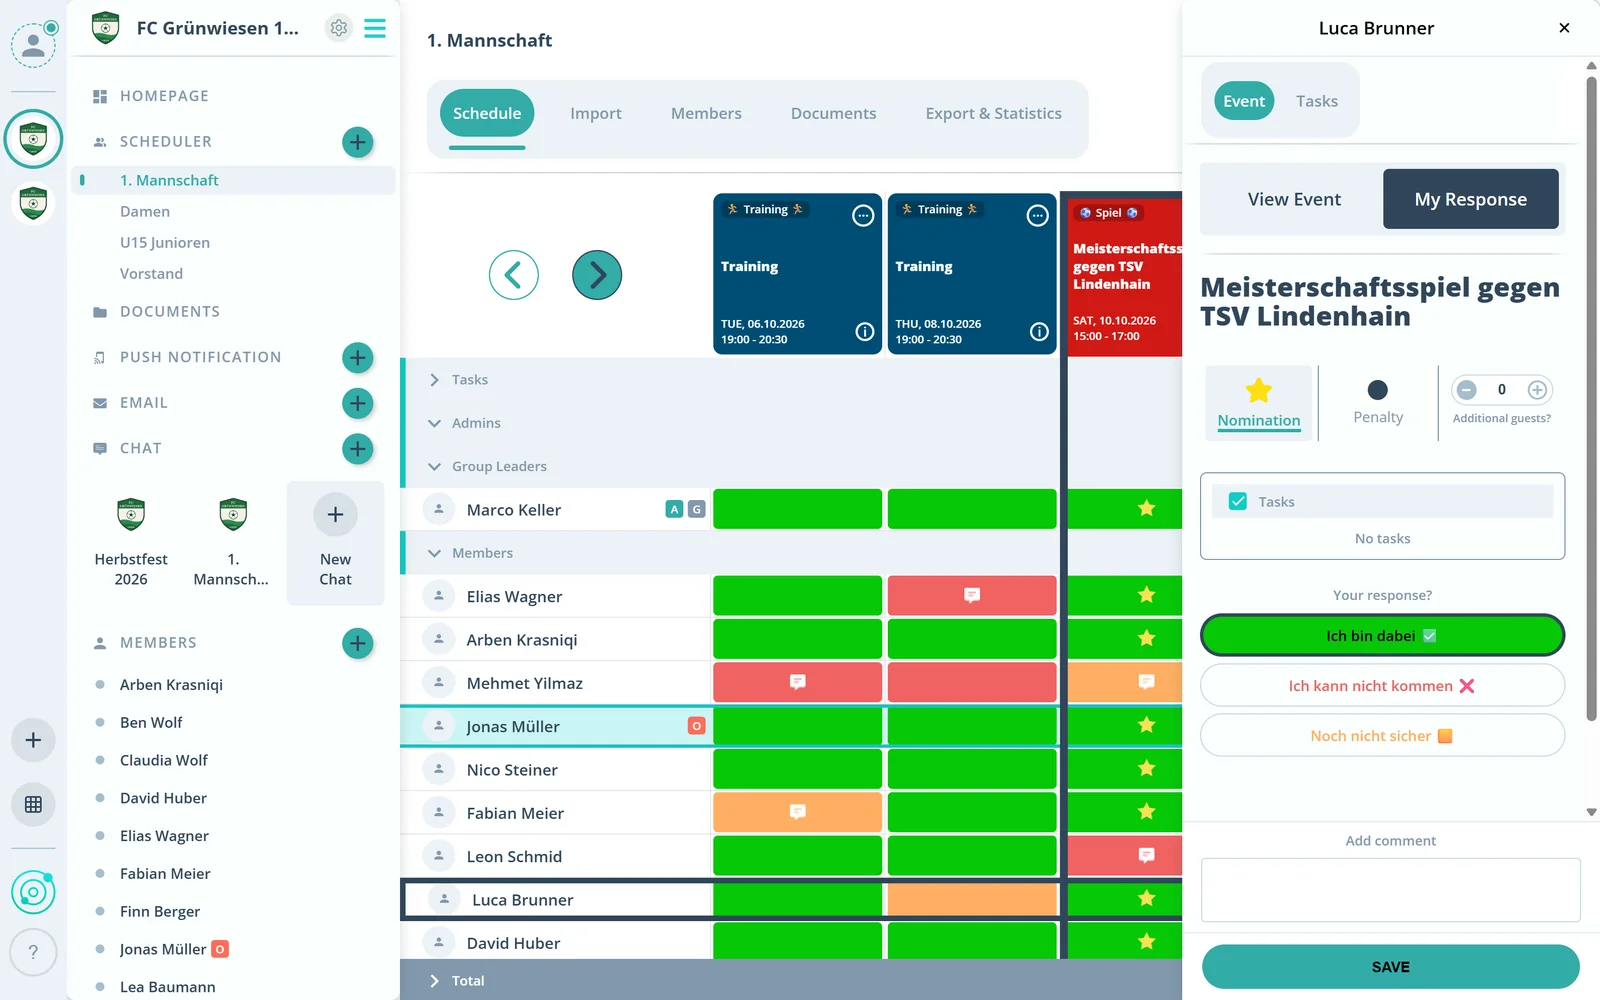Open user profile avatar icon
The height and width of the screenshot is (1000, 1600).
pos(34,45)
